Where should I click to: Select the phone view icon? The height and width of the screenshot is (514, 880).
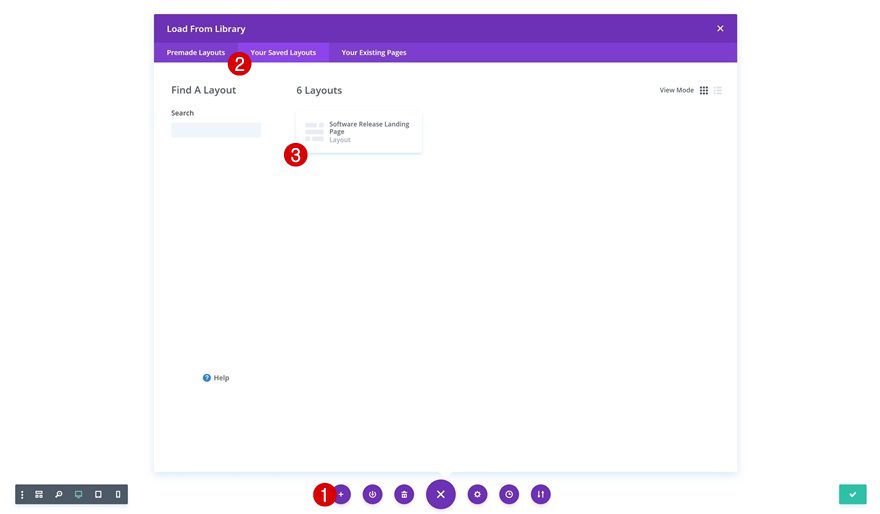[x=118, y=494]
